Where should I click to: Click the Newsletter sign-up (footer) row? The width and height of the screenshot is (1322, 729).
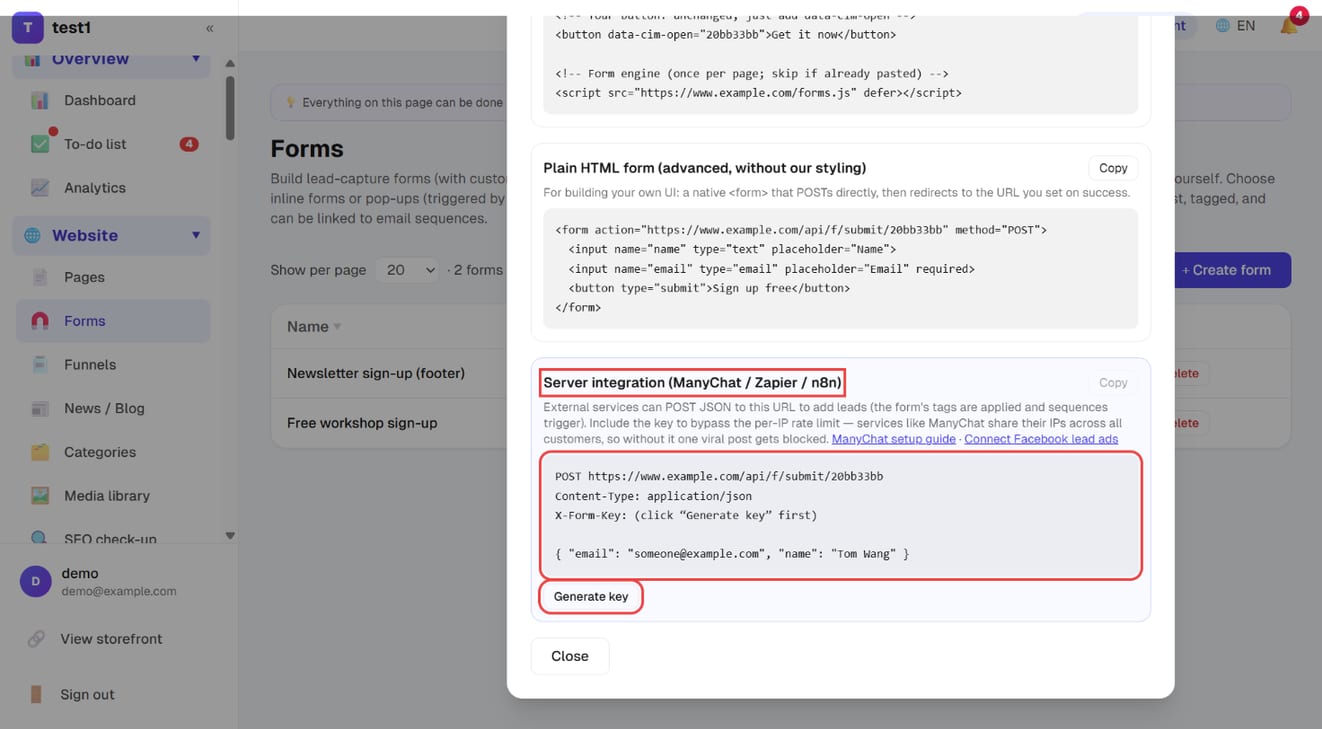[x=376, y=373]
